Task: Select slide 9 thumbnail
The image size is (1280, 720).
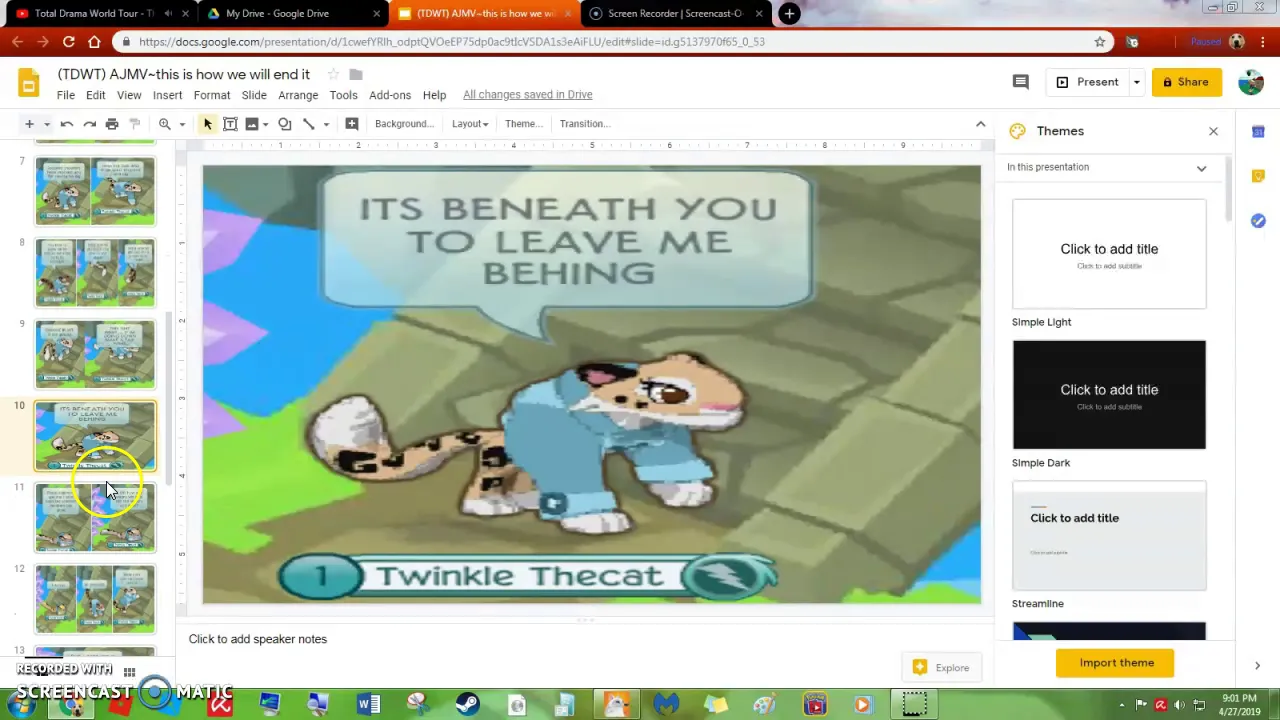Action: click(96, 354)
